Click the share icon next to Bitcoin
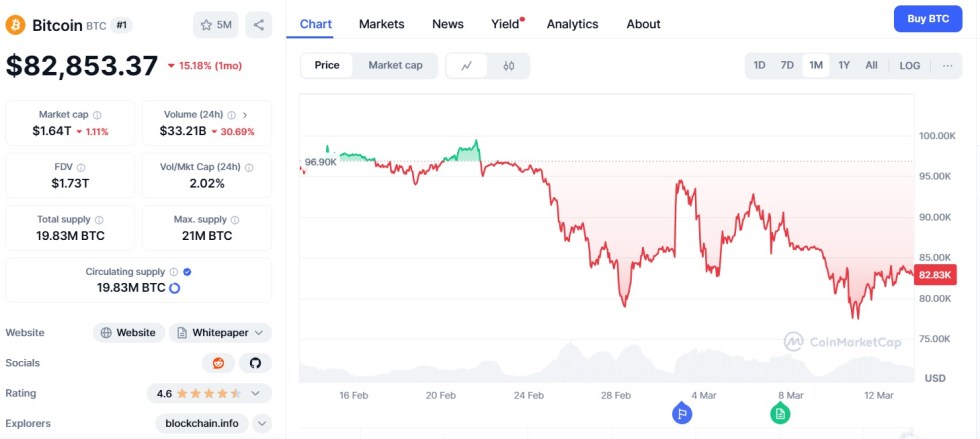Image resolution: width=980 pixels, height=439 pixels. 258,25
